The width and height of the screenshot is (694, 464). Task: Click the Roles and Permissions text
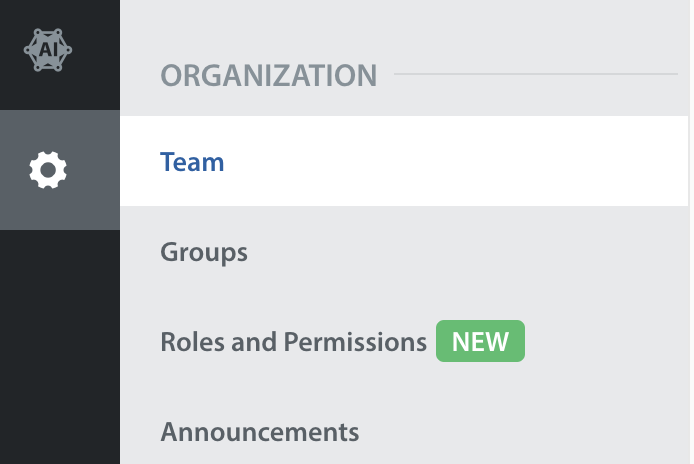293,342
